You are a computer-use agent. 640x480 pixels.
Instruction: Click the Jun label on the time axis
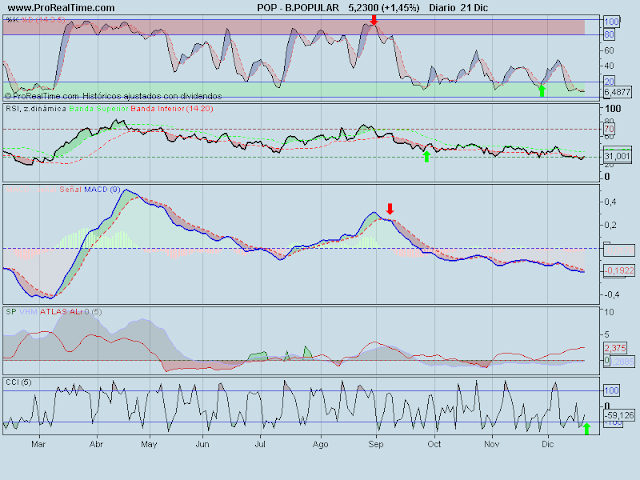[x=202, y=444]
